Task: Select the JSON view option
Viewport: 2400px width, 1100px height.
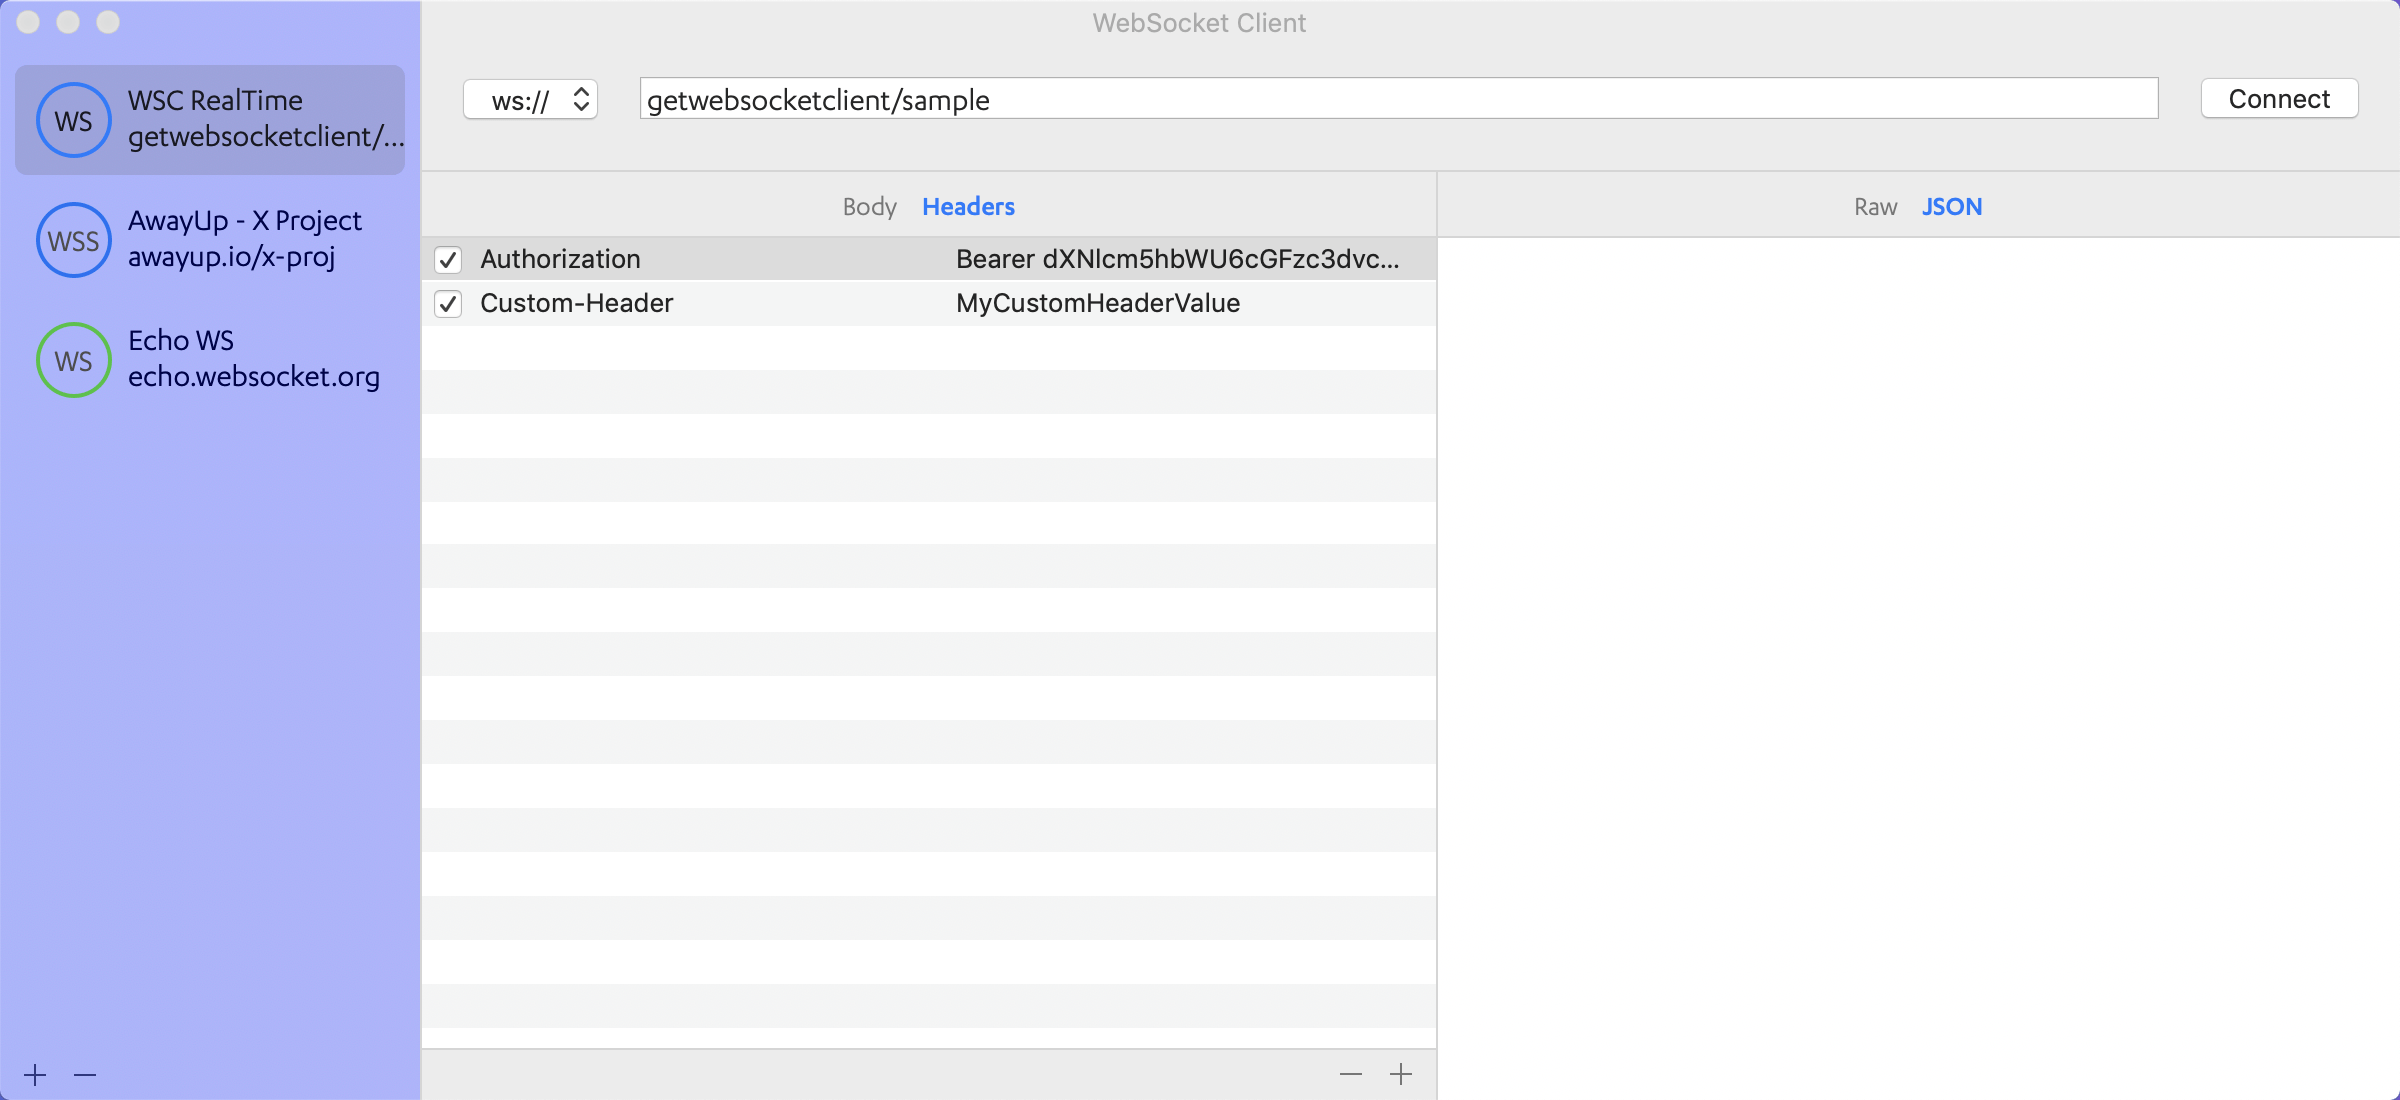Action: tap(1952, 206)
